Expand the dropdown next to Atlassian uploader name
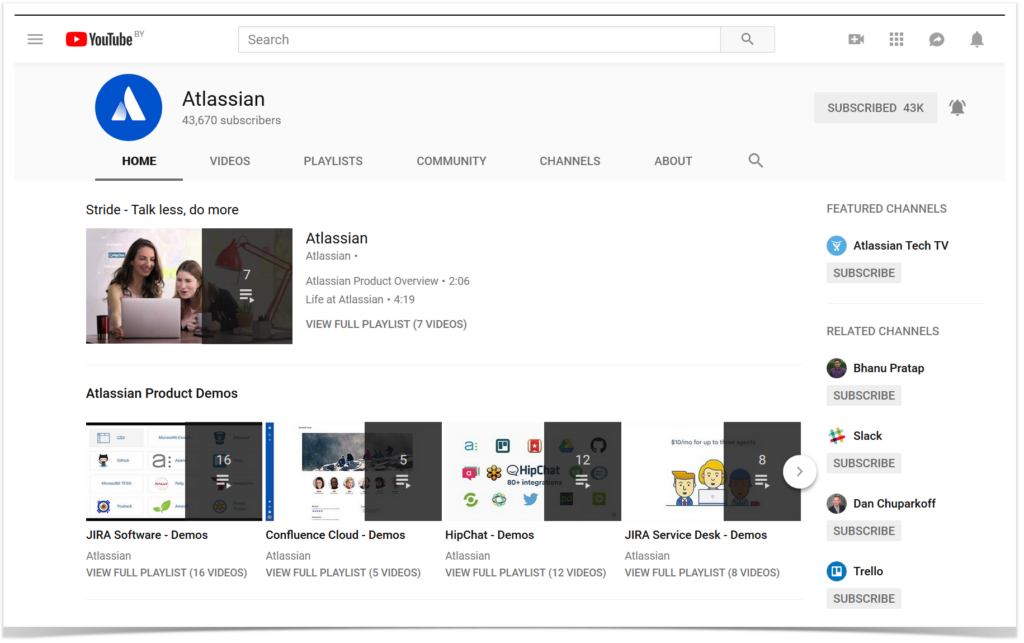The image size is (1024, 643). (357, 256)
